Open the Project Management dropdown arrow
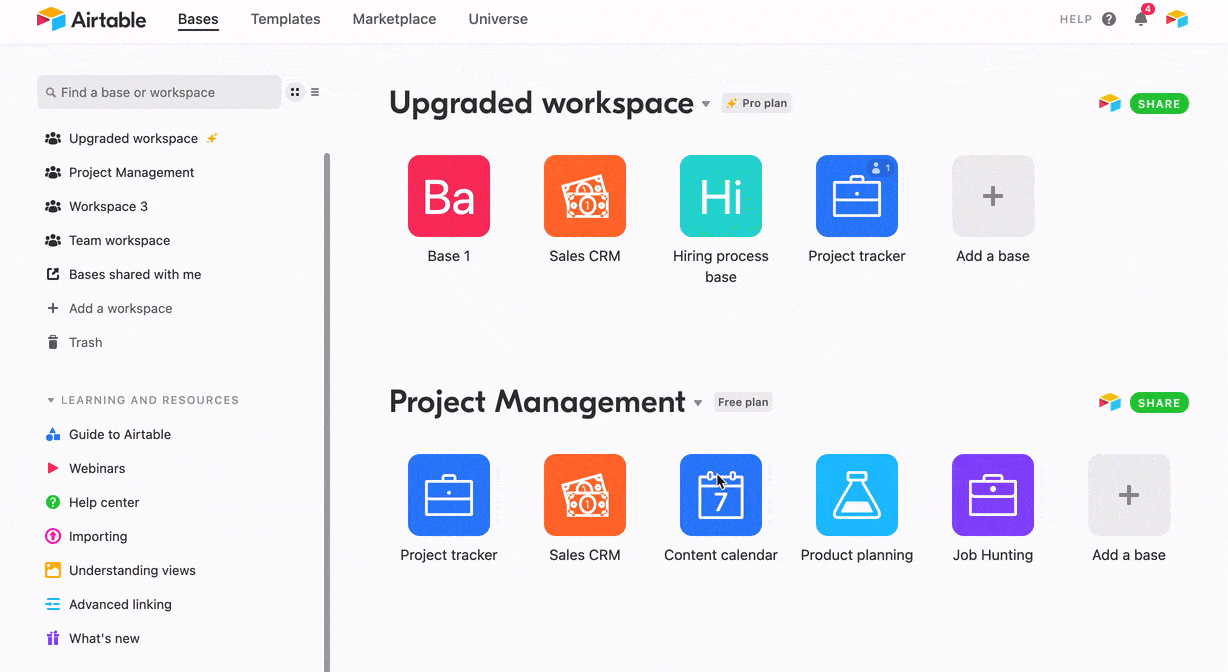1228x672 pixels. tap(698, 403)
